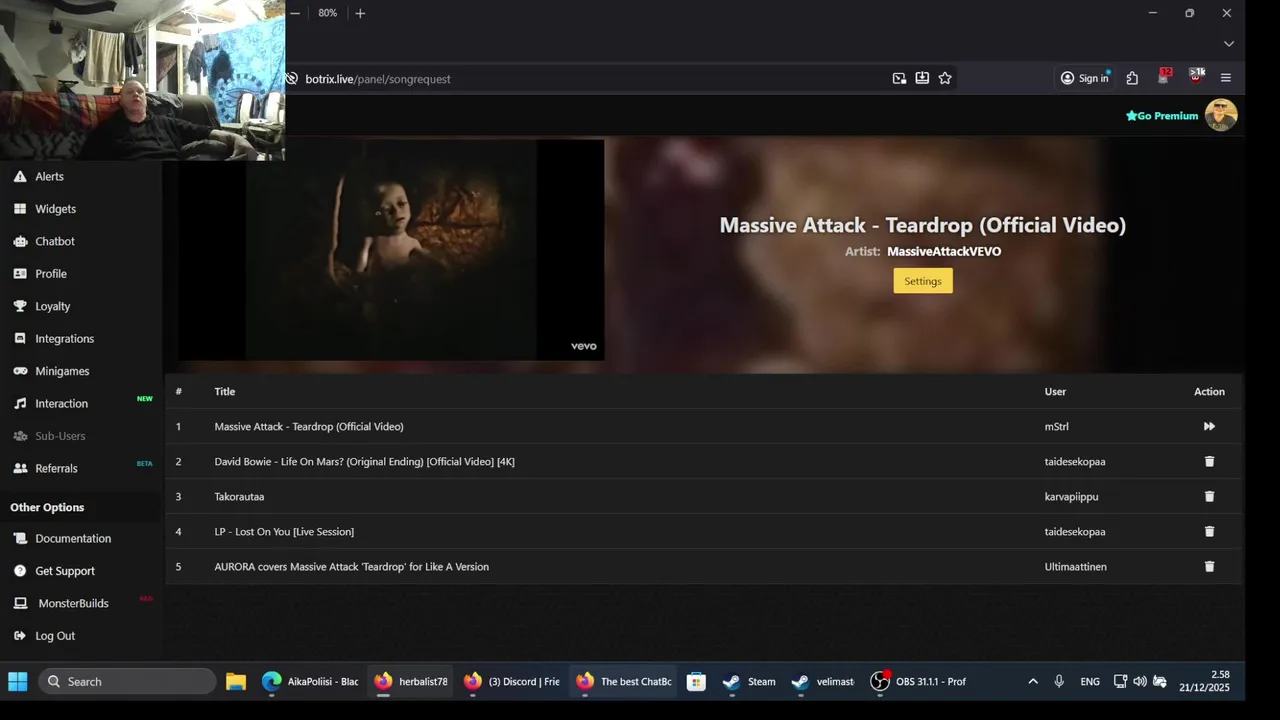1280x720 pixels.
Task: Switch to the OBS 31.1.1 window
Action: [x=918, y=682]
